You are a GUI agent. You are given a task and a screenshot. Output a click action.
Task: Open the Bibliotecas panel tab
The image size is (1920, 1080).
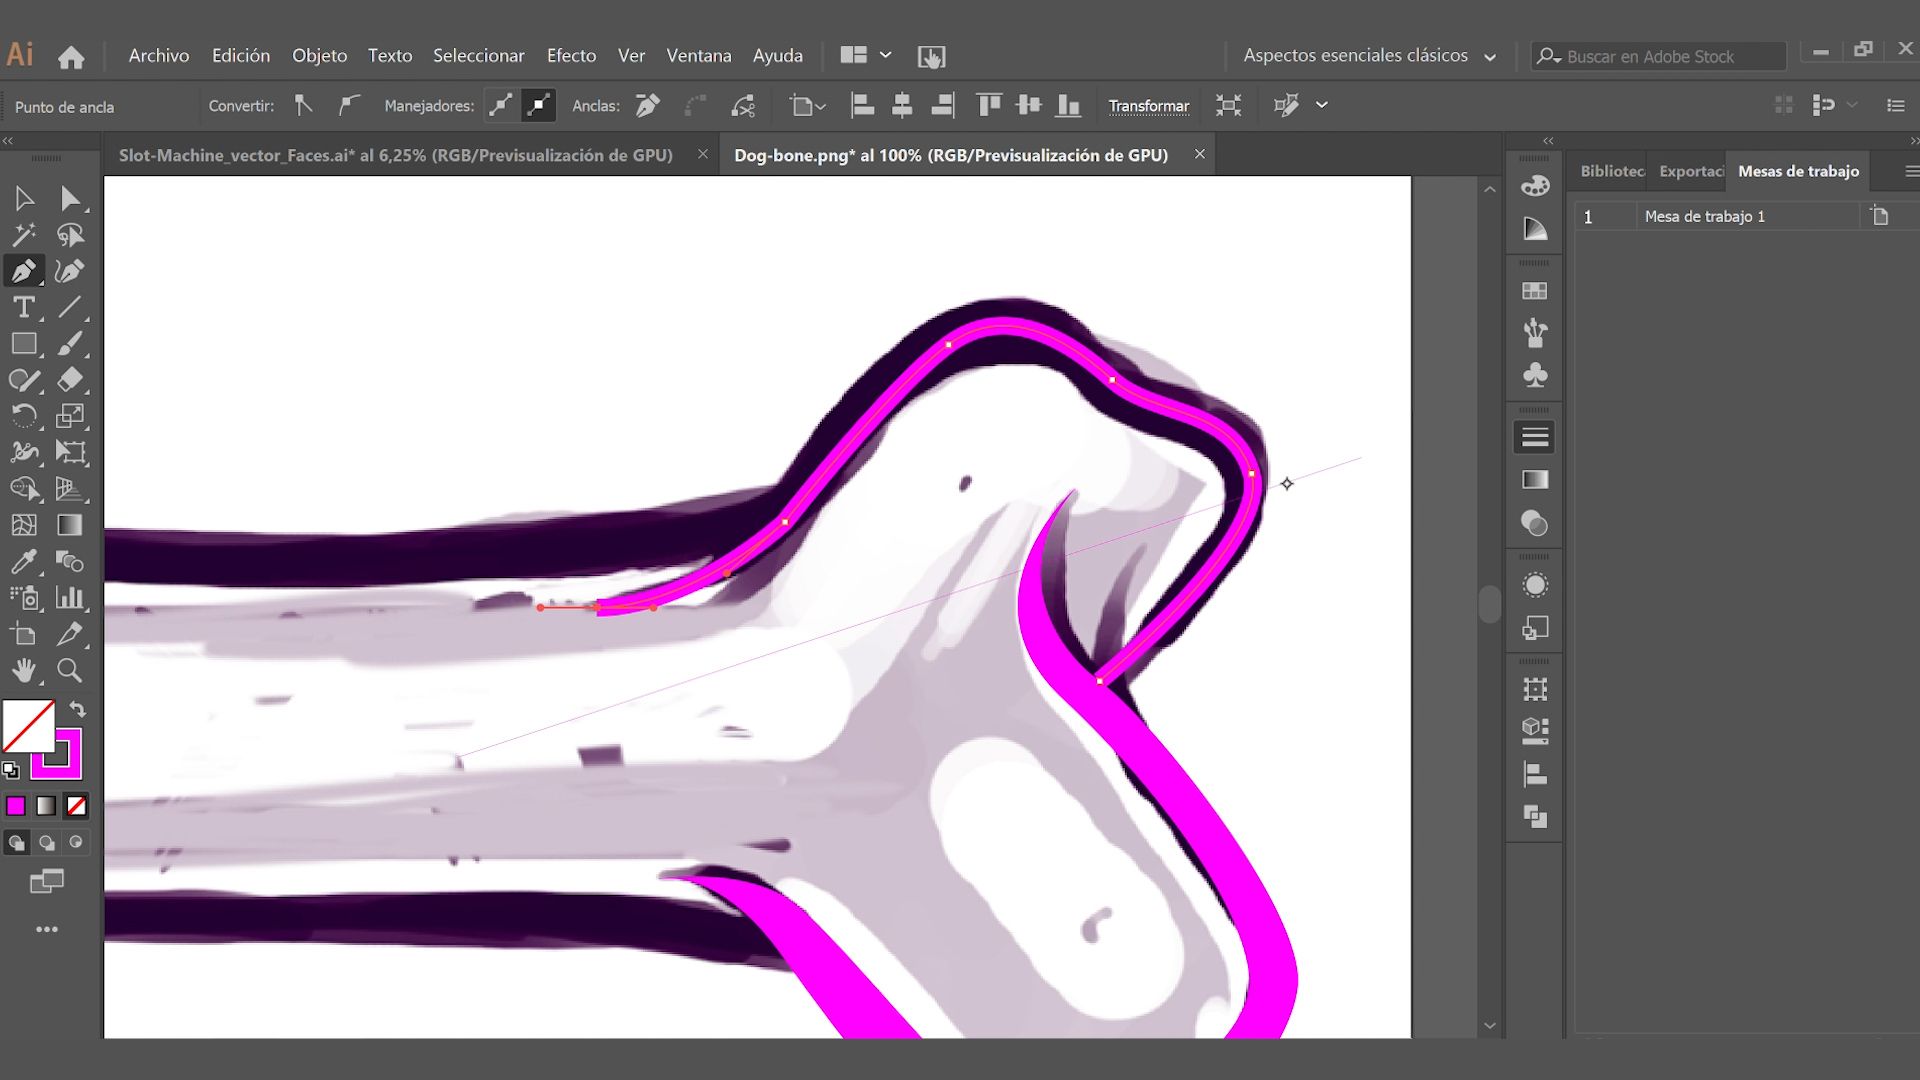[1612, 171]
